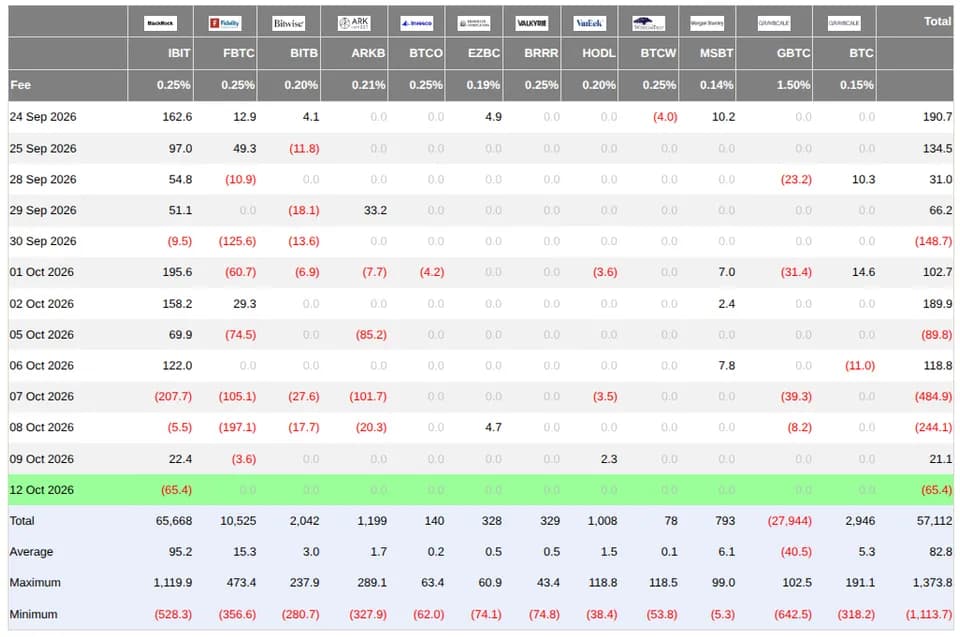Click the Minimum row label

coord(34,614)
